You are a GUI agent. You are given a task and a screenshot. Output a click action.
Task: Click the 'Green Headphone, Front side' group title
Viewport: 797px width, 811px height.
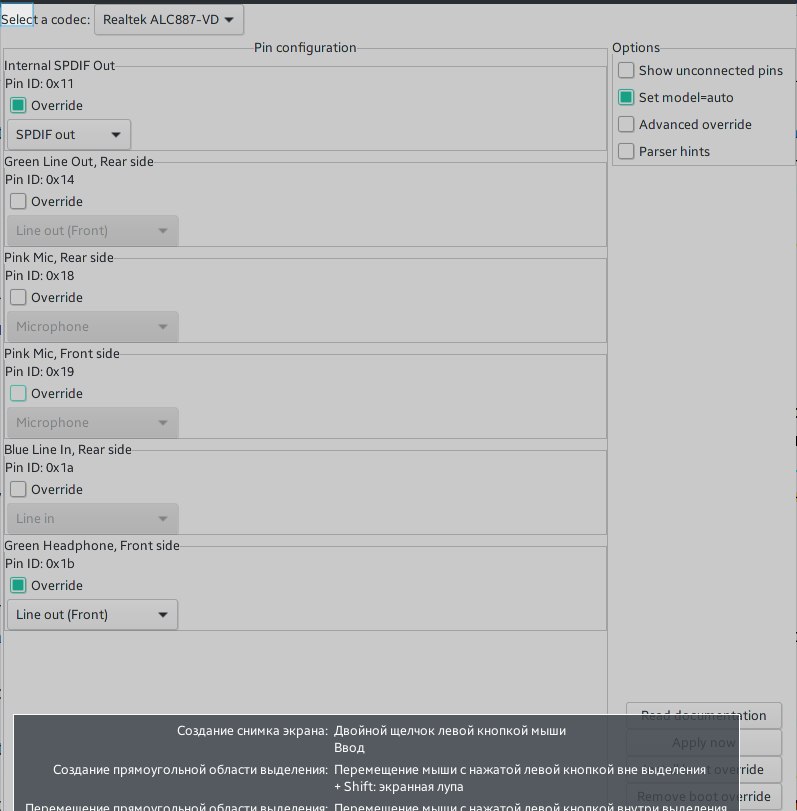(x=92, y=546)
